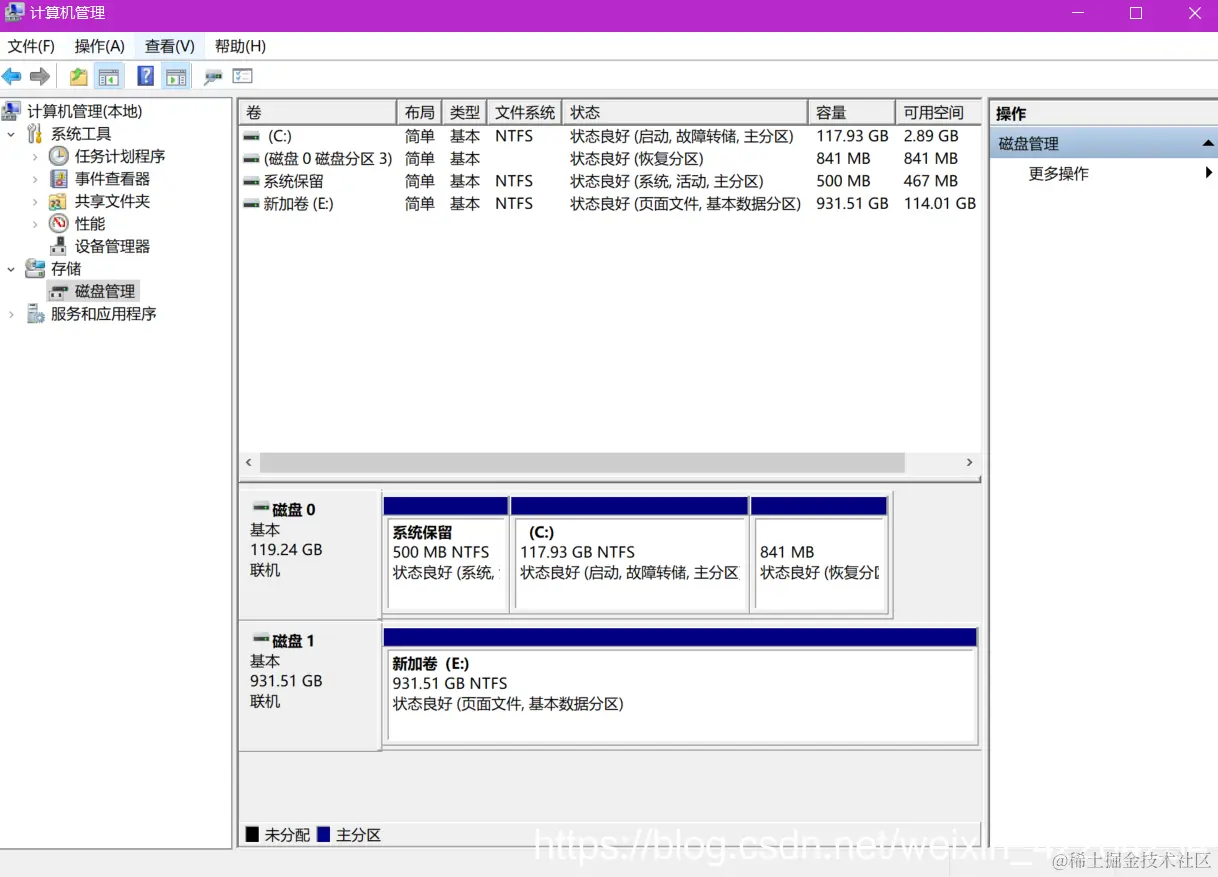Expand the 任务计划程序 node
Image resolution: width=1218 pixels, height=877 pixels.
(x=35, y=156)
